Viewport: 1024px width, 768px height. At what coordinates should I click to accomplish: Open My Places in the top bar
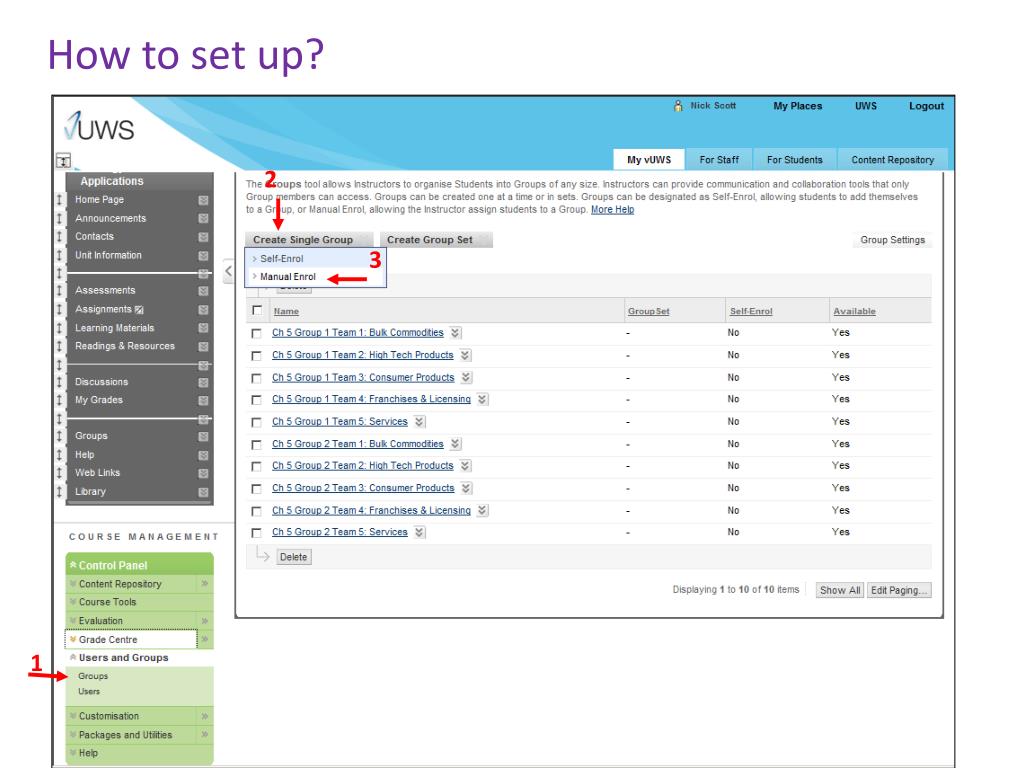tap(797, 106)
